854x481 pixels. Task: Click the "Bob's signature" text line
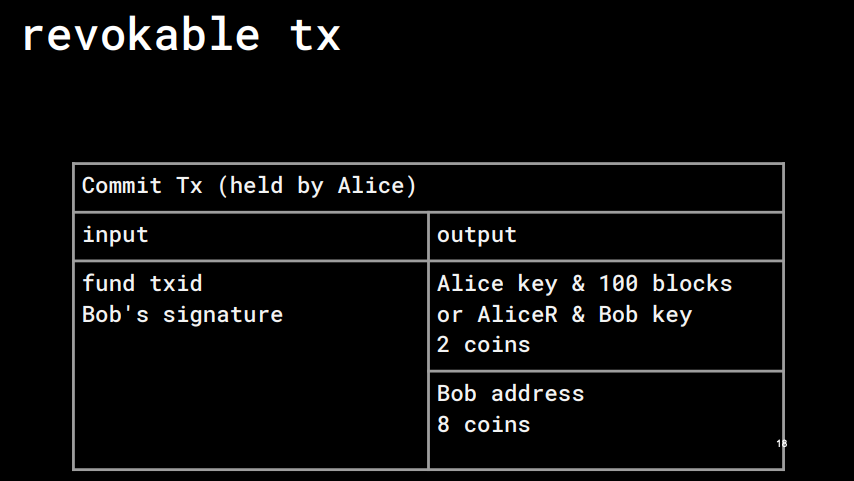coord(182,314)
